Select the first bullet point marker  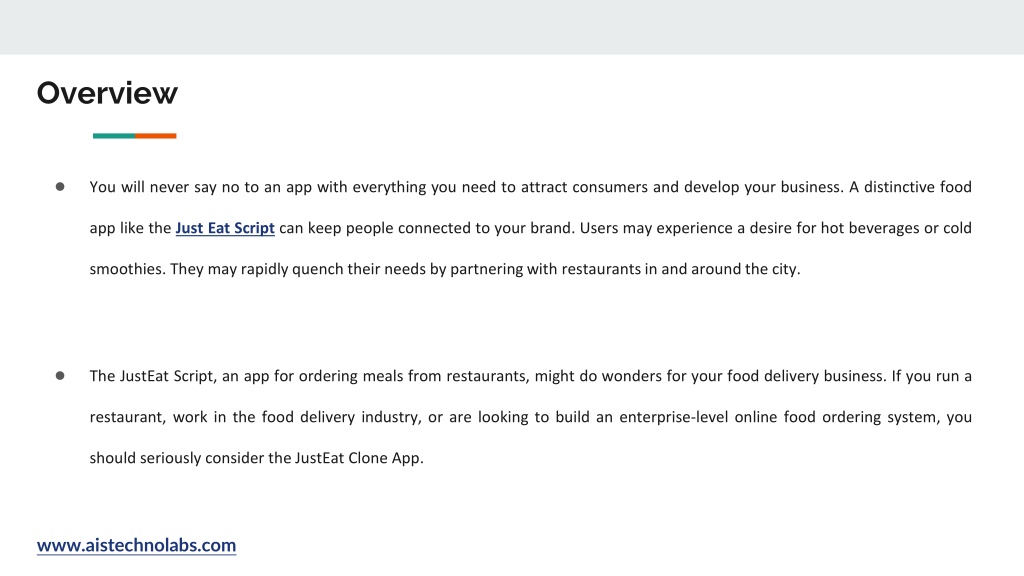[x=60, y=187]
